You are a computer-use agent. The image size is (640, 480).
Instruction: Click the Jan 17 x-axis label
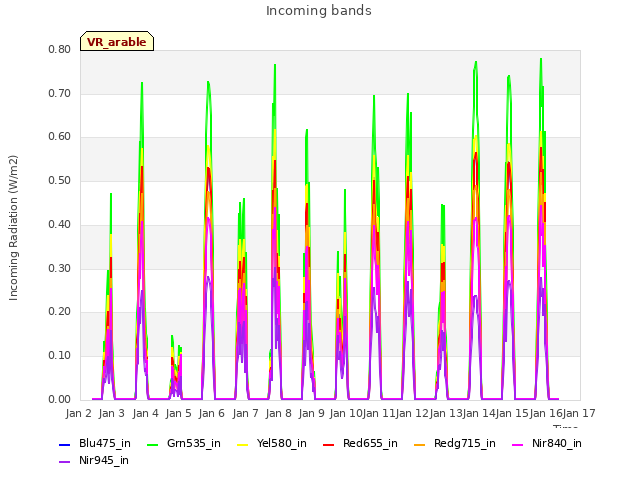tap(579, 414)
